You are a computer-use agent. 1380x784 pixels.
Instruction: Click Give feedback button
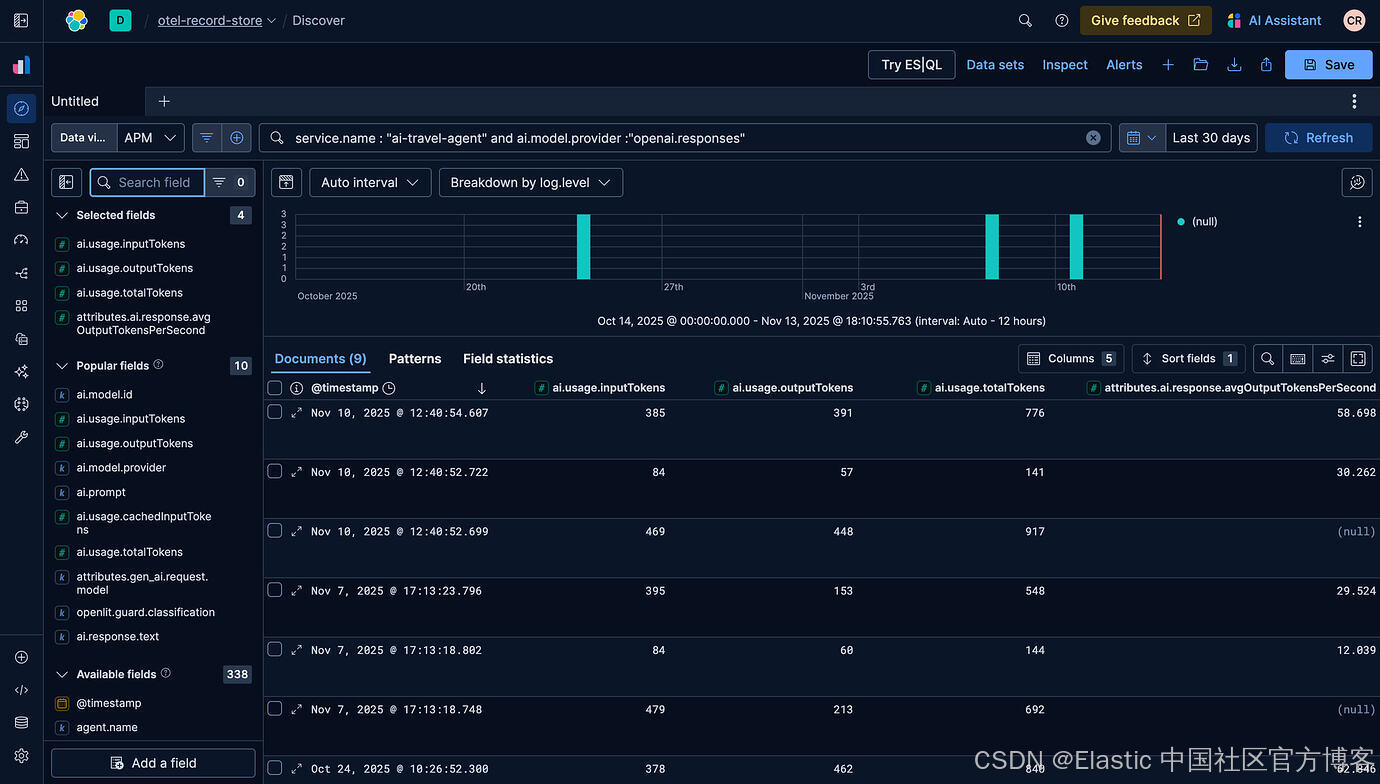[x=1145, y=20]
